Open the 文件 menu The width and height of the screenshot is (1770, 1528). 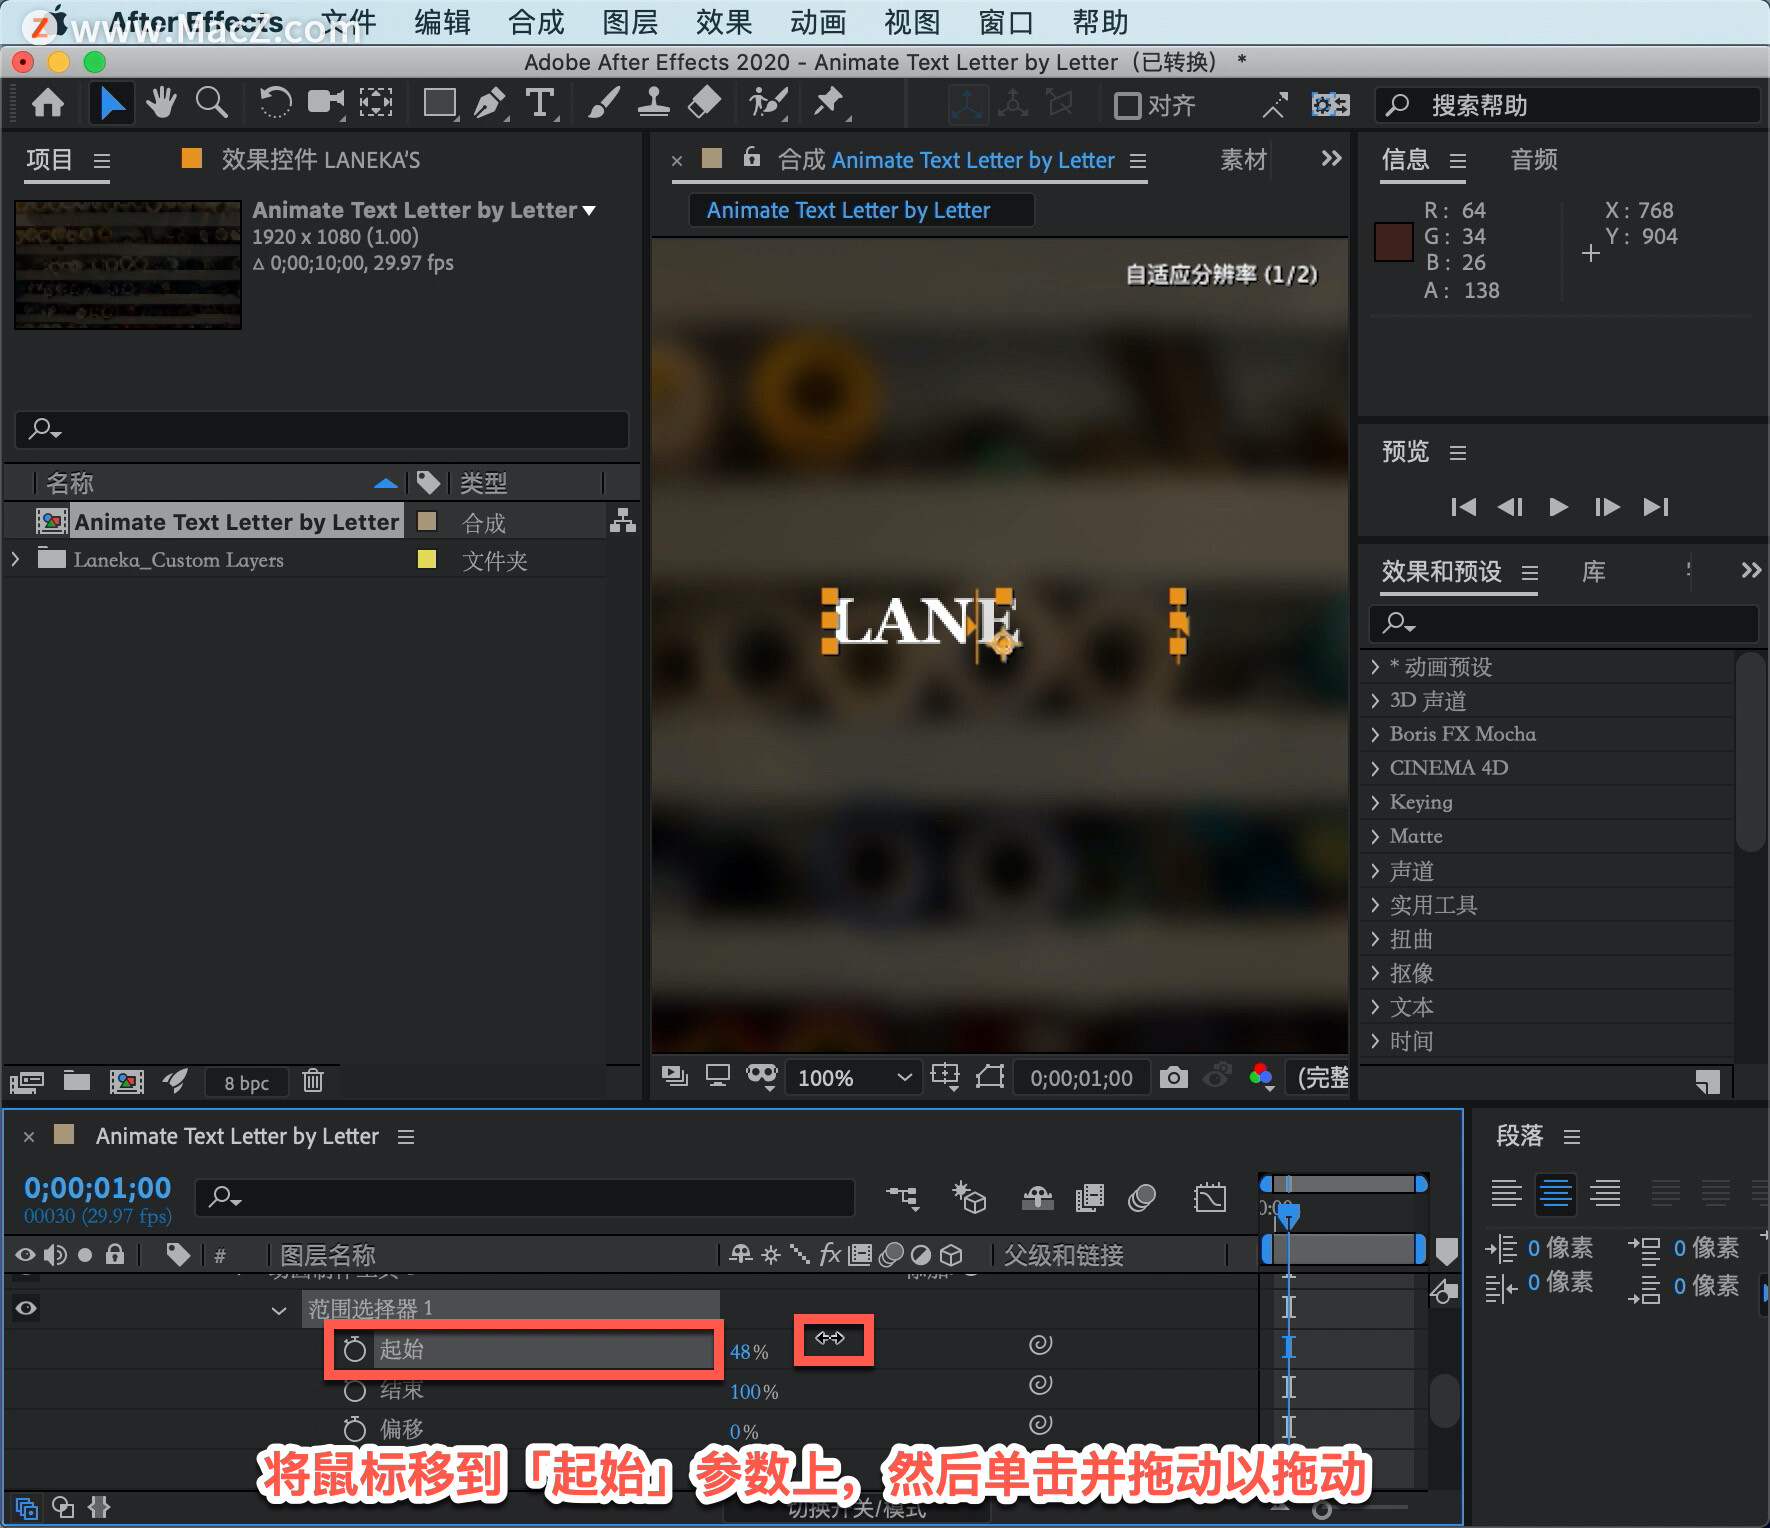348,22
